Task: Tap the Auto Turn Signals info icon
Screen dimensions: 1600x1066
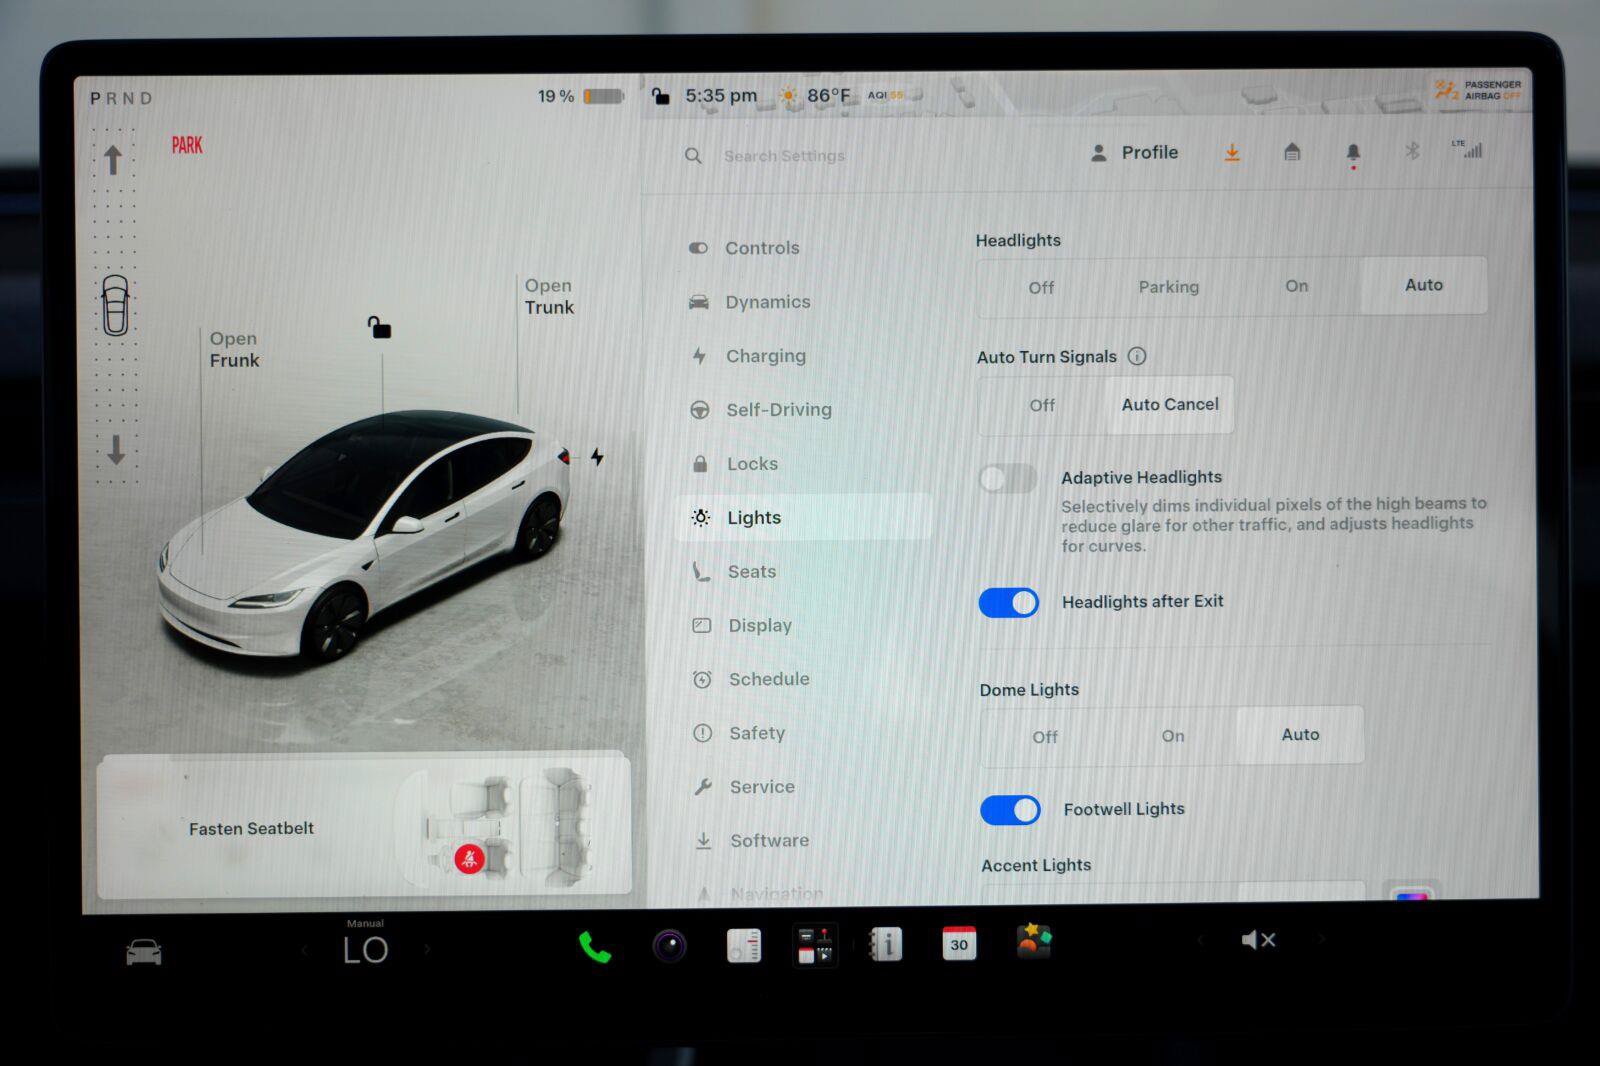Action: pos(1137,356)
